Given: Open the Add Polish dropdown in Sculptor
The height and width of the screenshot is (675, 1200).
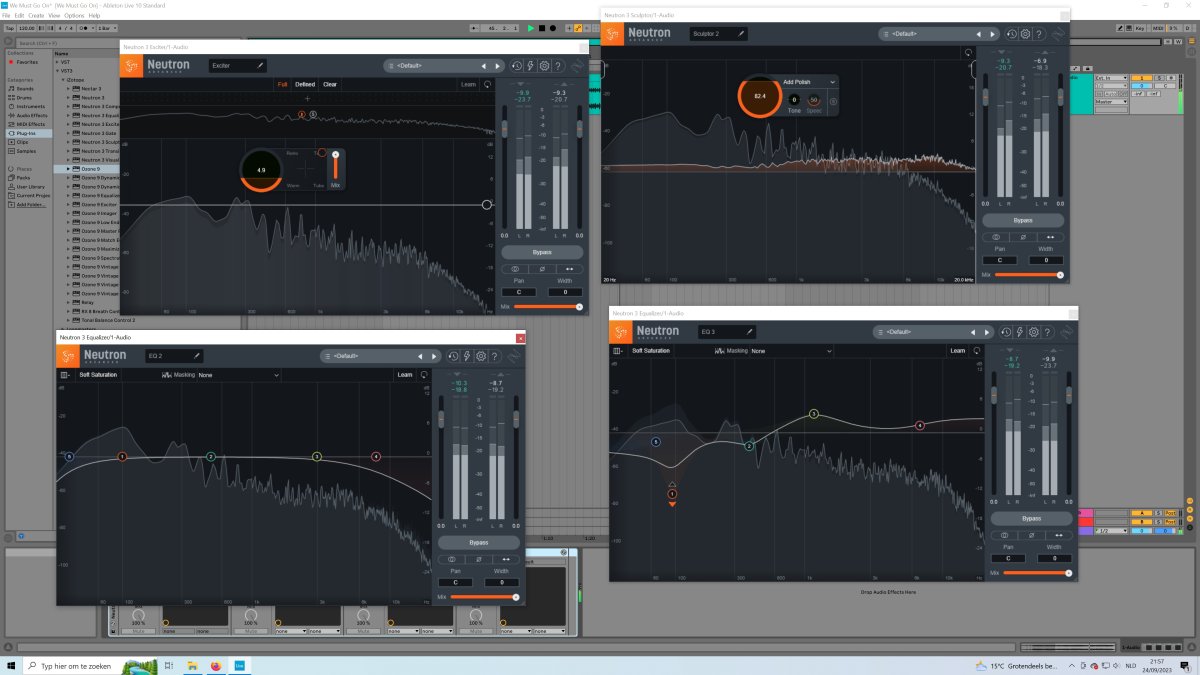Looking at the screenshot, I should [809, 82].
